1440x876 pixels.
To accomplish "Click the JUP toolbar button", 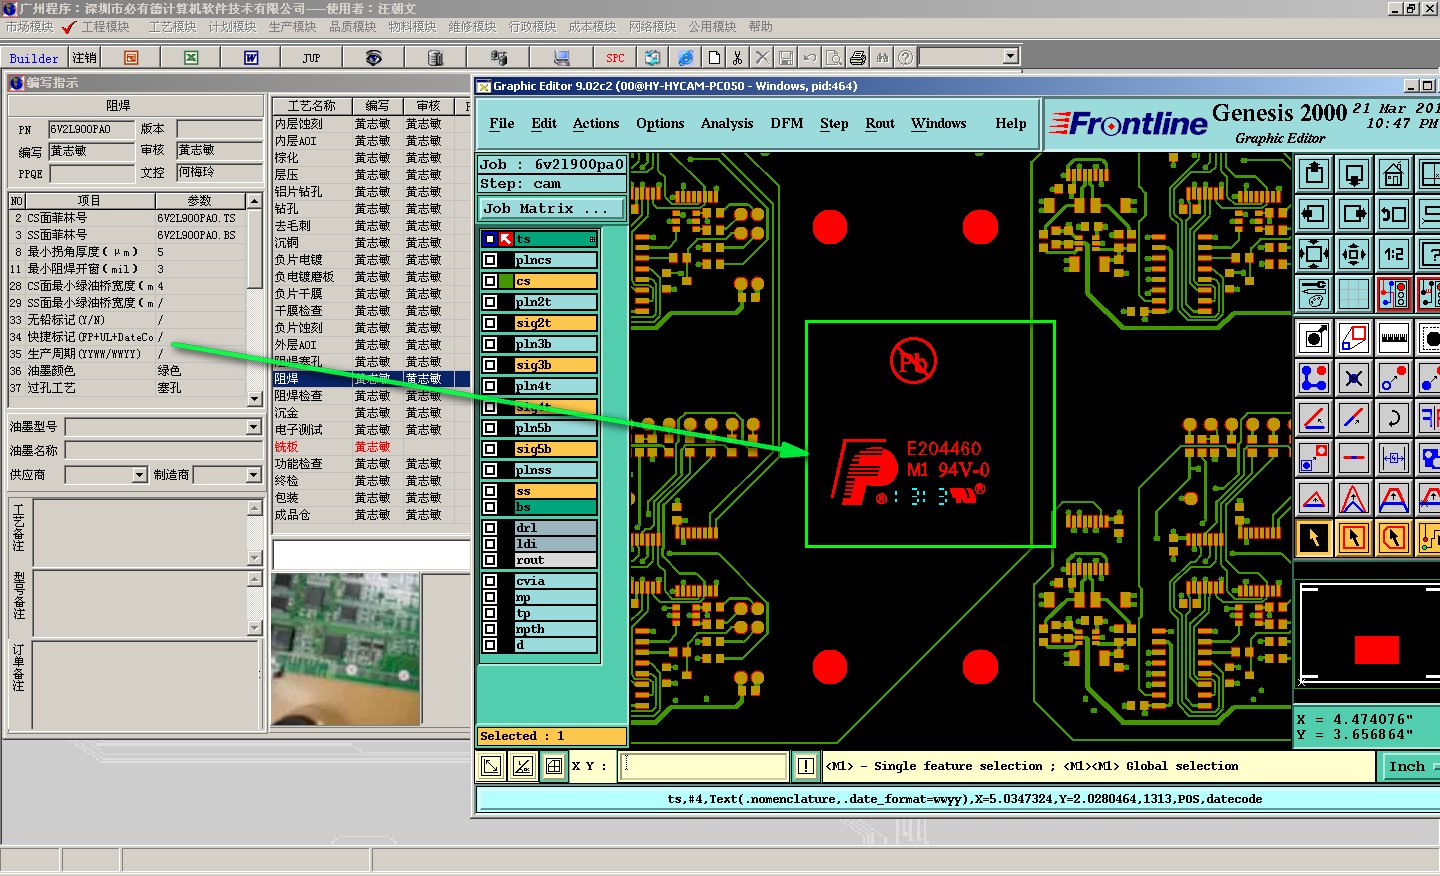I will [311, 58].
